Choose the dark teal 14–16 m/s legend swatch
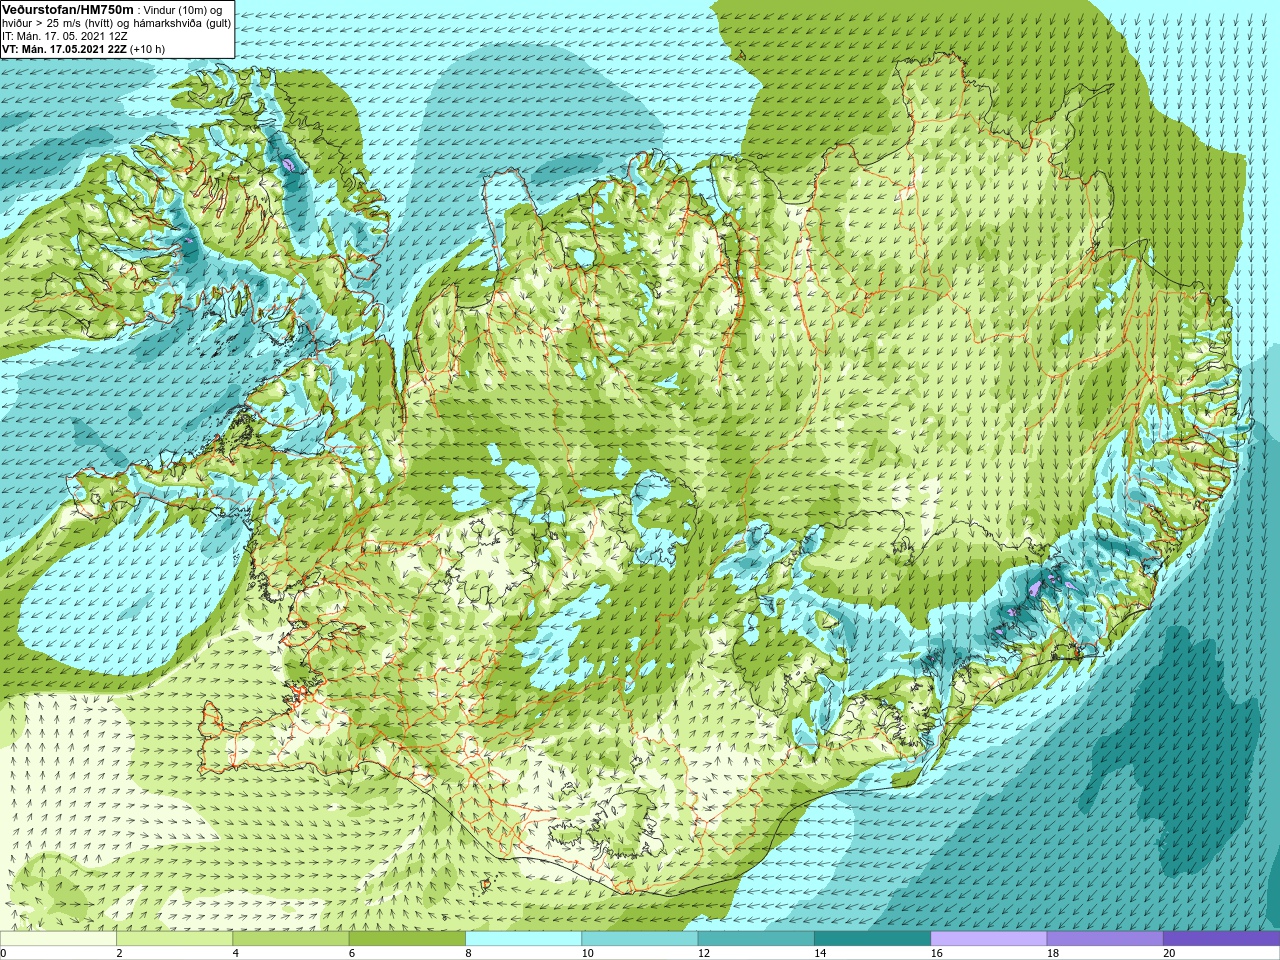Viewport: 1280px width, 960px height. [x=872, y=939]
